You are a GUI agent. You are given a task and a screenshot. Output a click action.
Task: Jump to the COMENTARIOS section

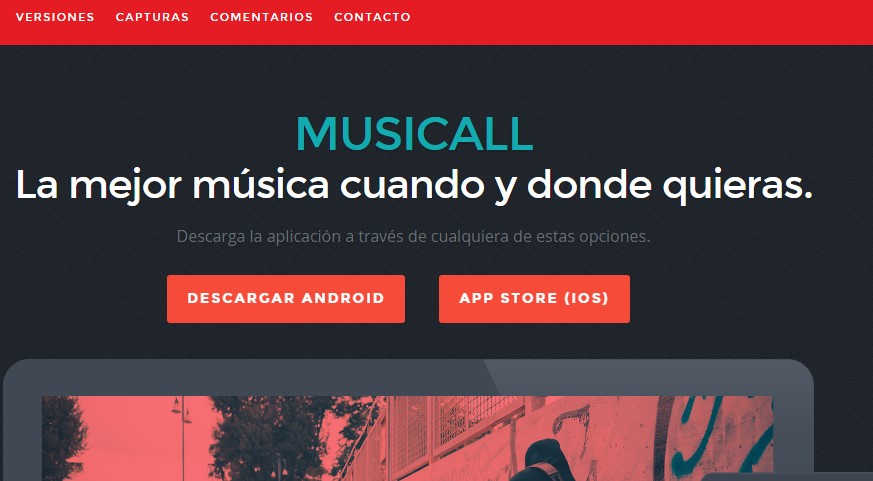[x=261, y=17]
